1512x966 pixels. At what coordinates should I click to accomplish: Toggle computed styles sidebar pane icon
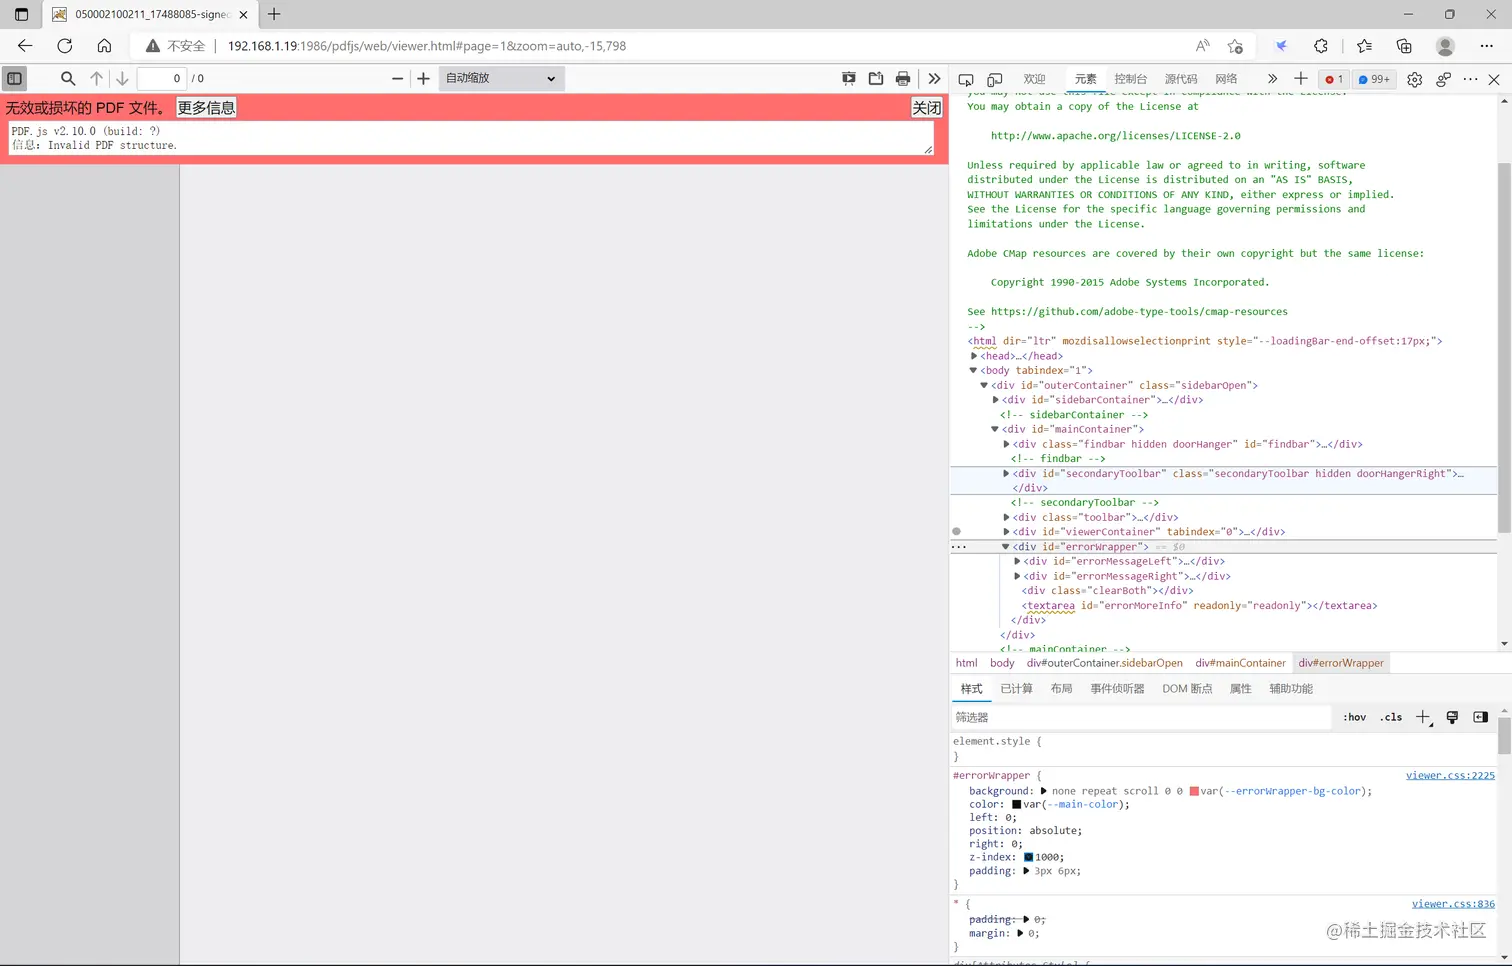click(1481, 717)
